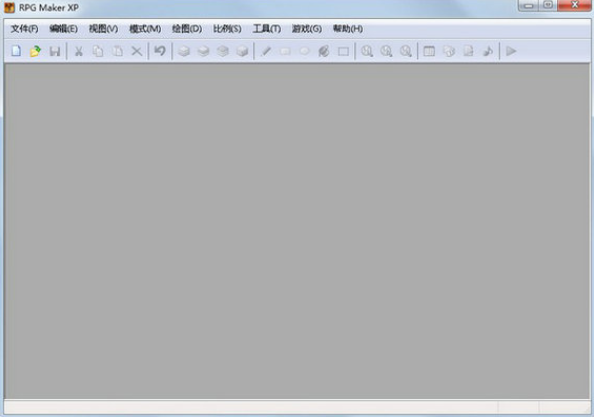Open the 文件(F) menu
Screen dimensions: 594x417
click(25, 29)
